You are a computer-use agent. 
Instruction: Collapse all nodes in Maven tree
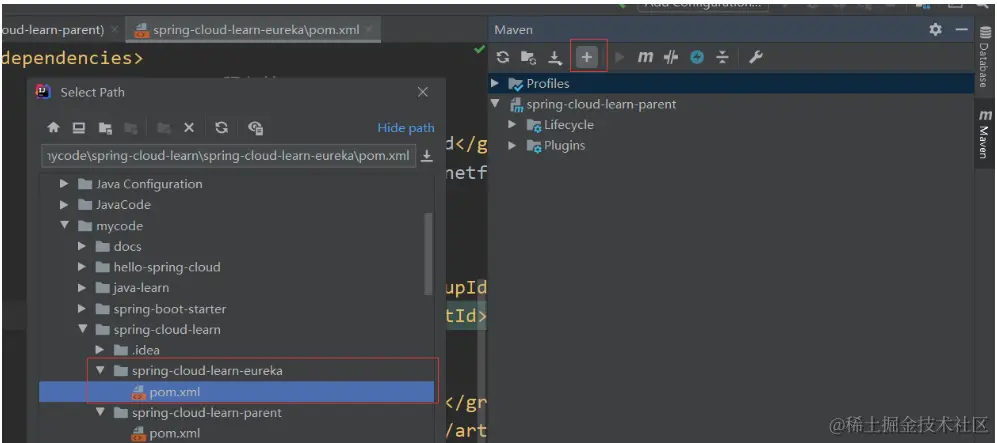tap(722, 57)
